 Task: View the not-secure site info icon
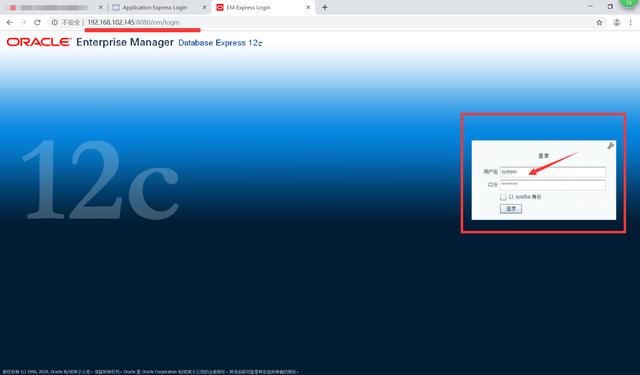pos(54,22)
